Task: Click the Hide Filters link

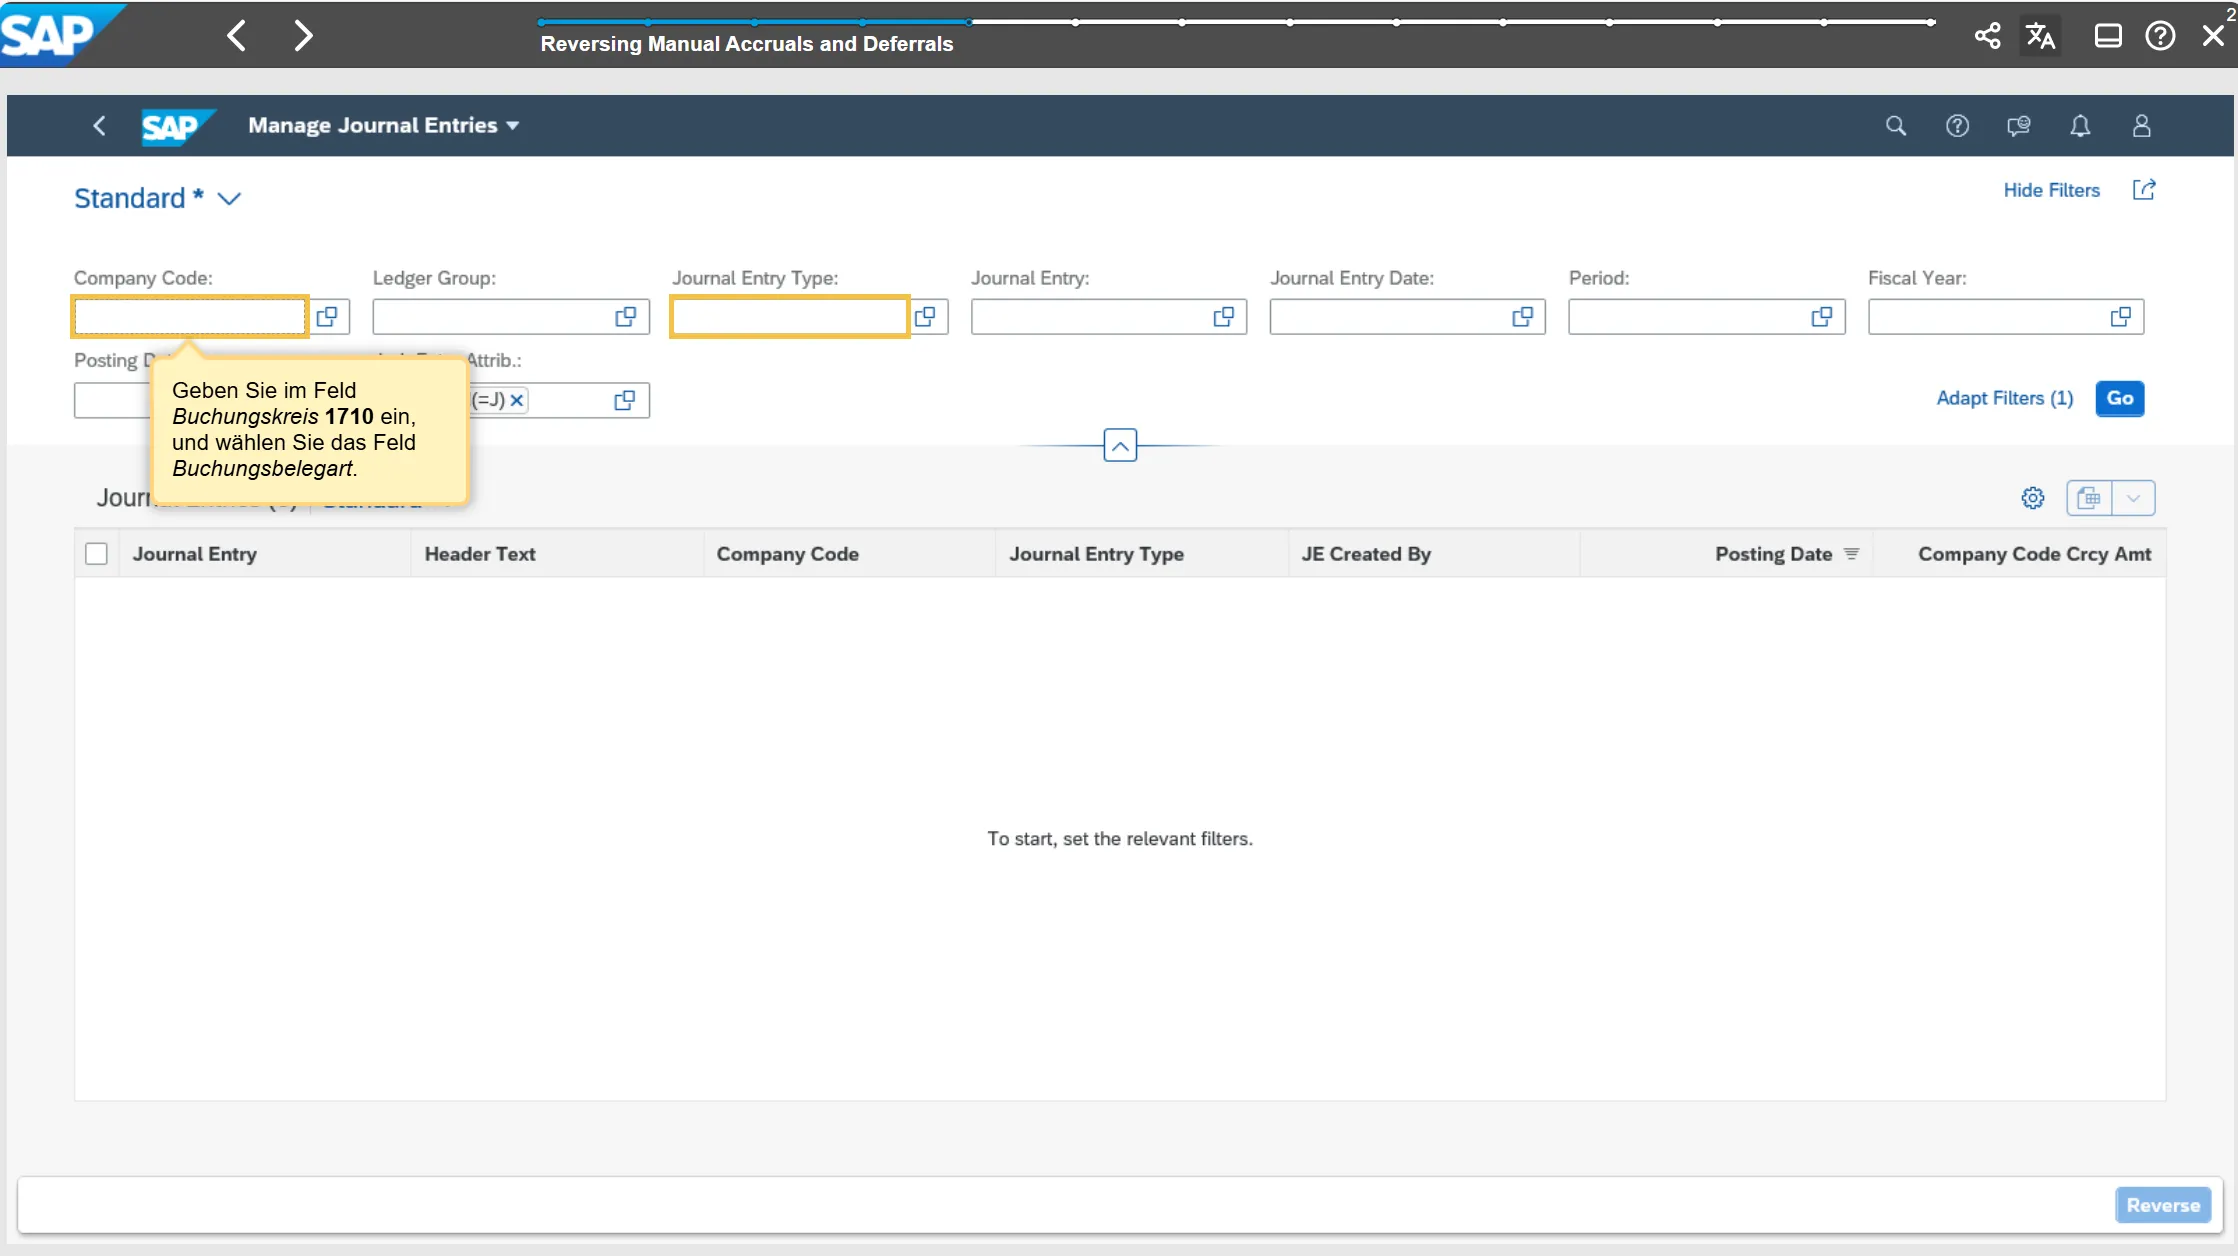Action: pos(2051,190)
